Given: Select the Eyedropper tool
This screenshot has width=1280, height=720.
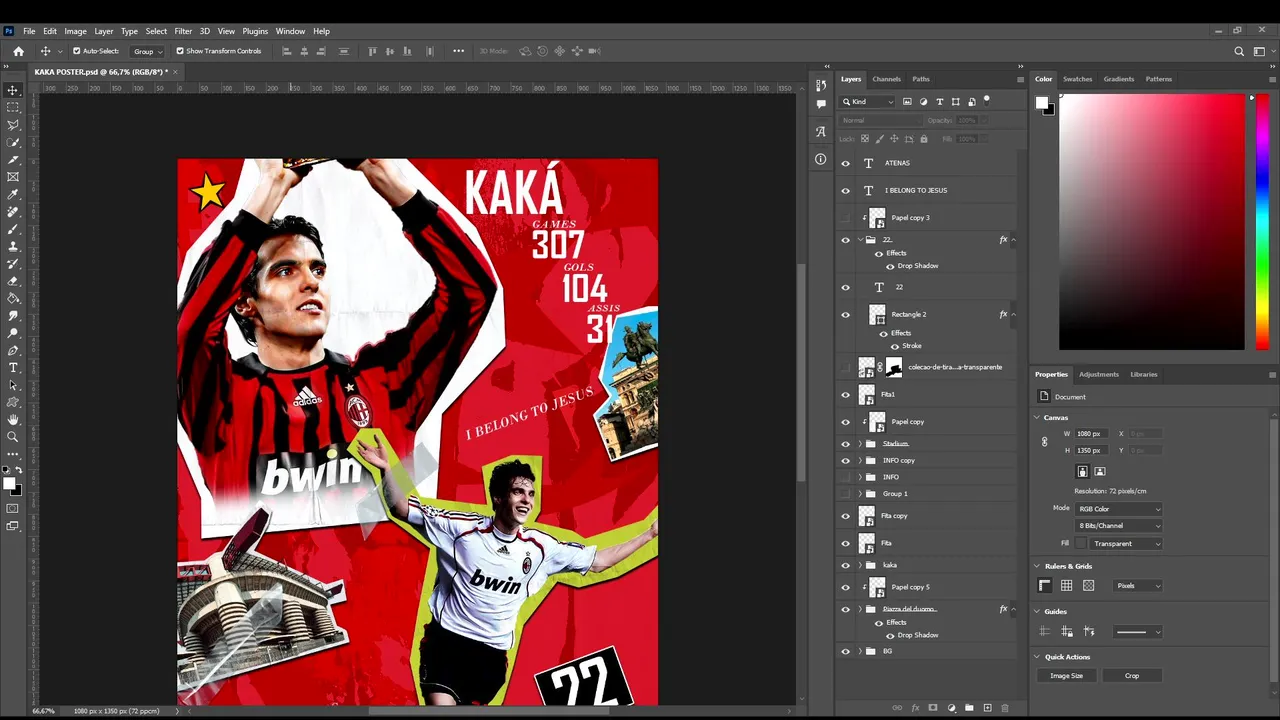Looking at the screenshot, I should [x=13, y=194].
